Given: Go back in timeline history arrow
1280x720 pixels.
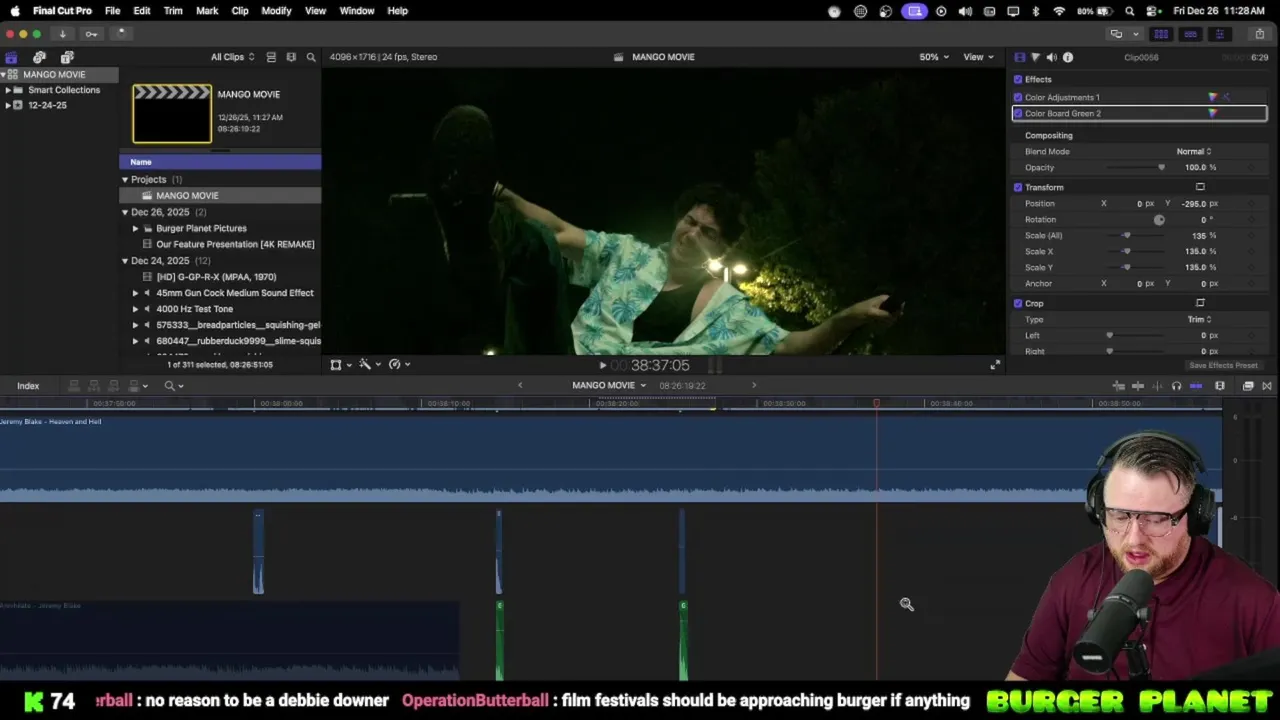Looking at the screenshot, I should [x=520, y=386].
